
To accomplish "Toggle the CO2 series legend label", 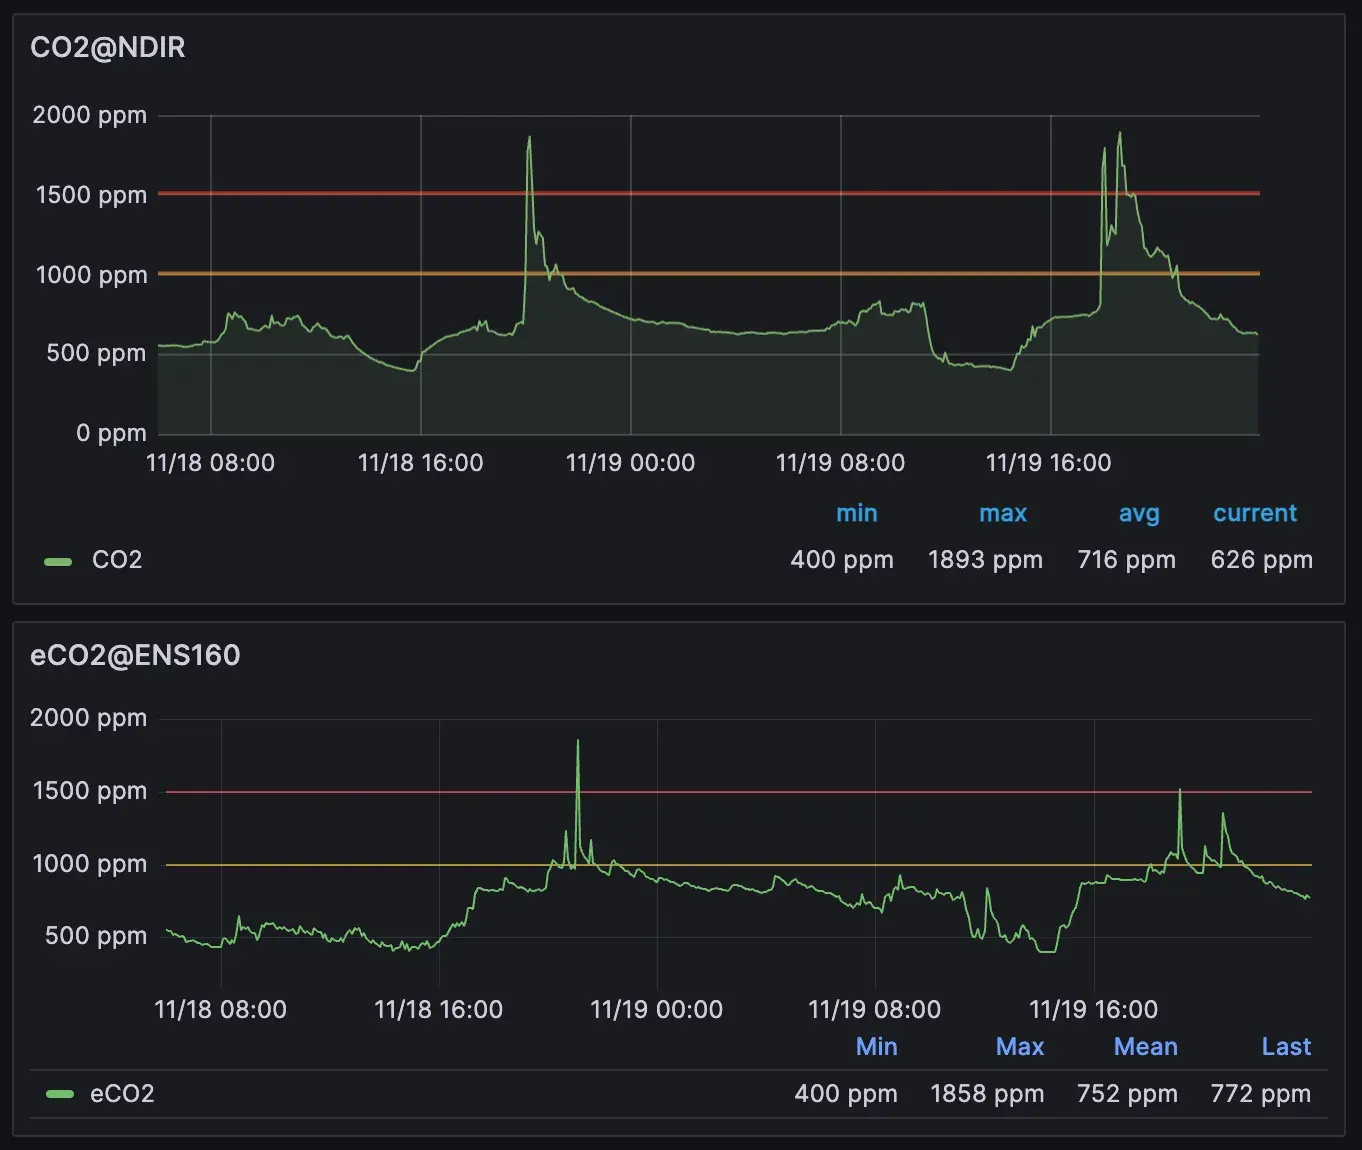I will 117,560.
